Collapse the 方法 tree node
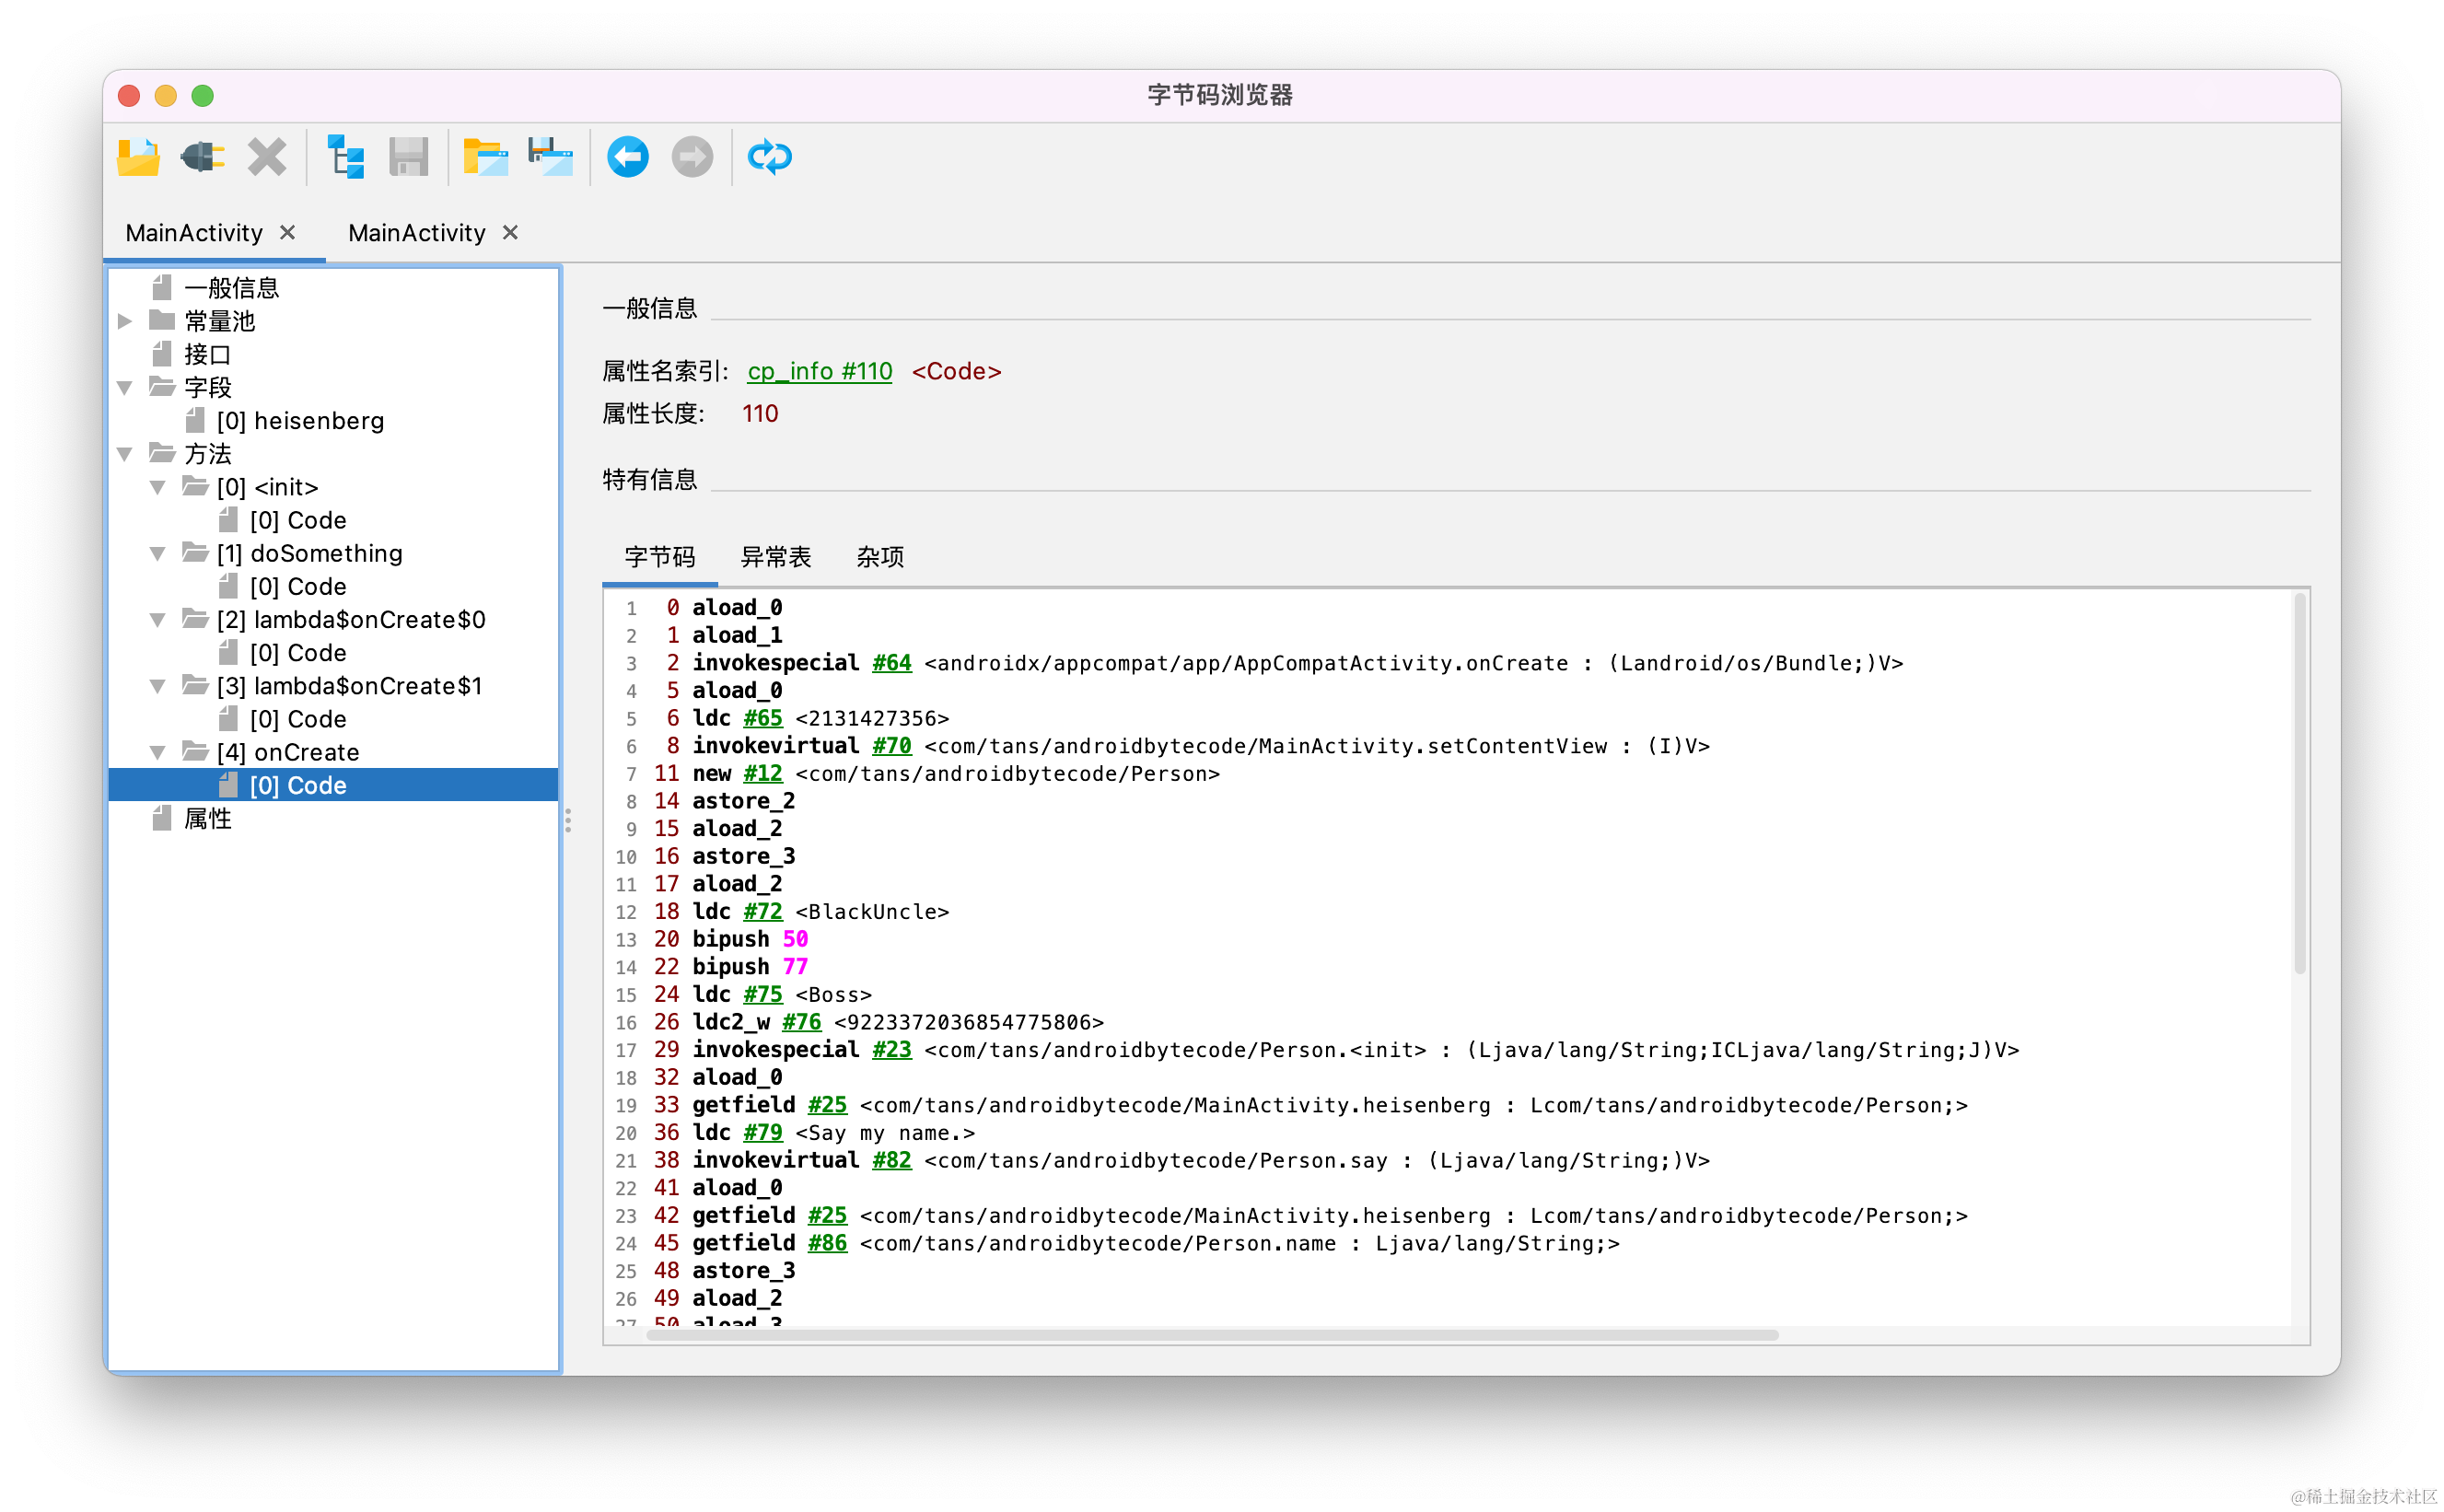 125,454
